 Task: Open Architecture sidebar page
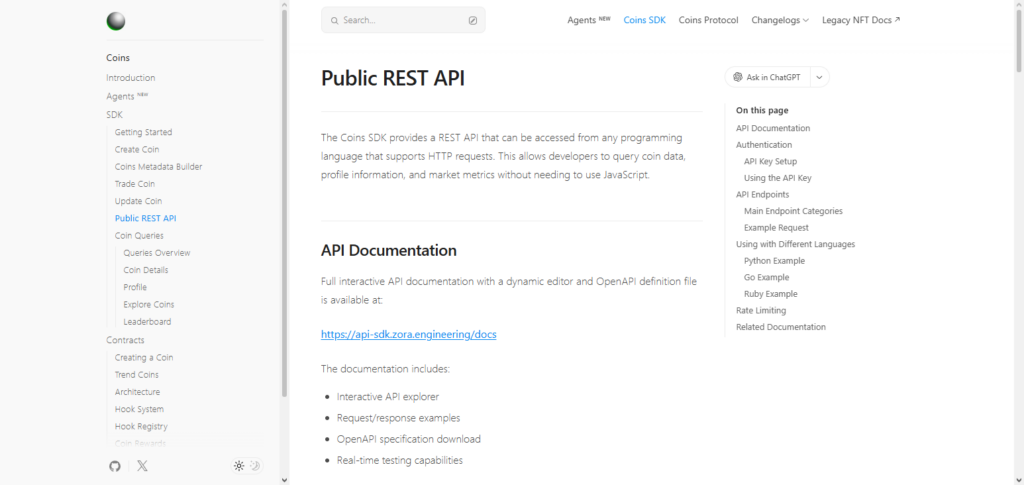[x=138, y=392]
